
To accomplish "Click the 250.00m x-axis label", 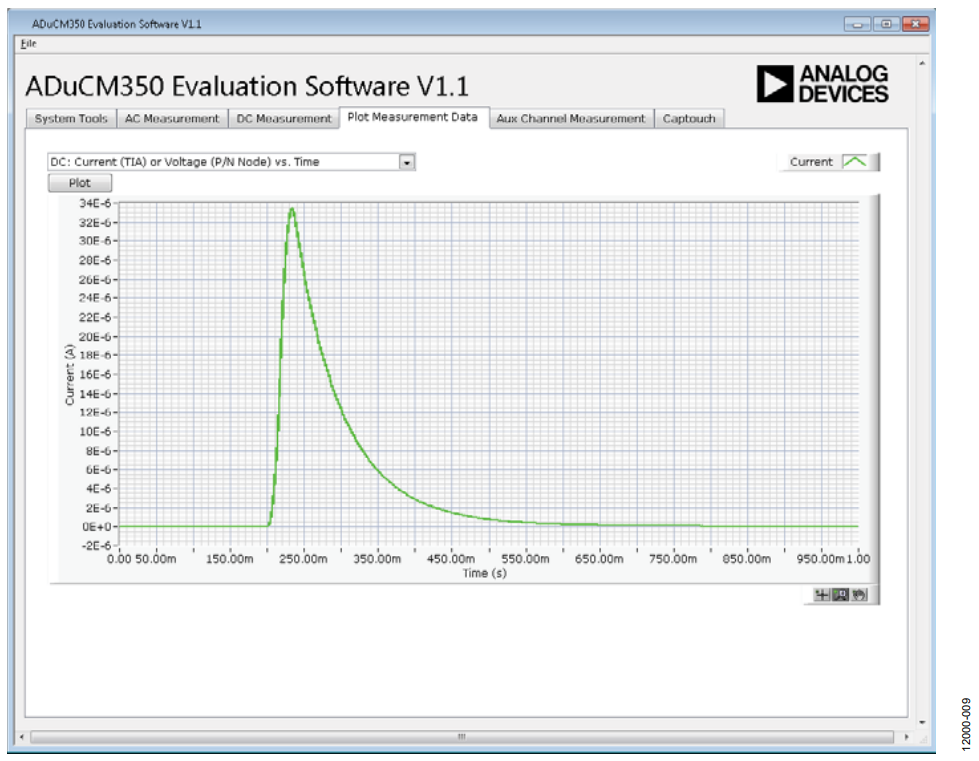I will [303, 559].
